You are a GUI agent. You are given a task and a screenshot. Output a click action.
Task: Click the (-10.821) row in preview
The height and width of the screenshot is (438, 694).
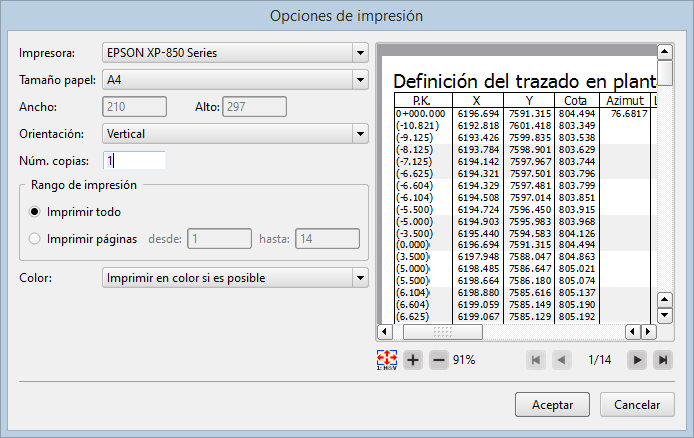[417, 126]
